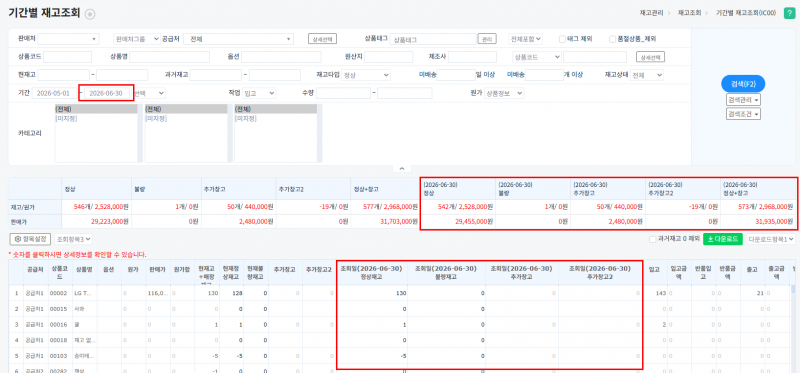Enable the 과거재고 0 제외 checkbox
The width and height of the screenshot is (800, 373).
(652, 239)
